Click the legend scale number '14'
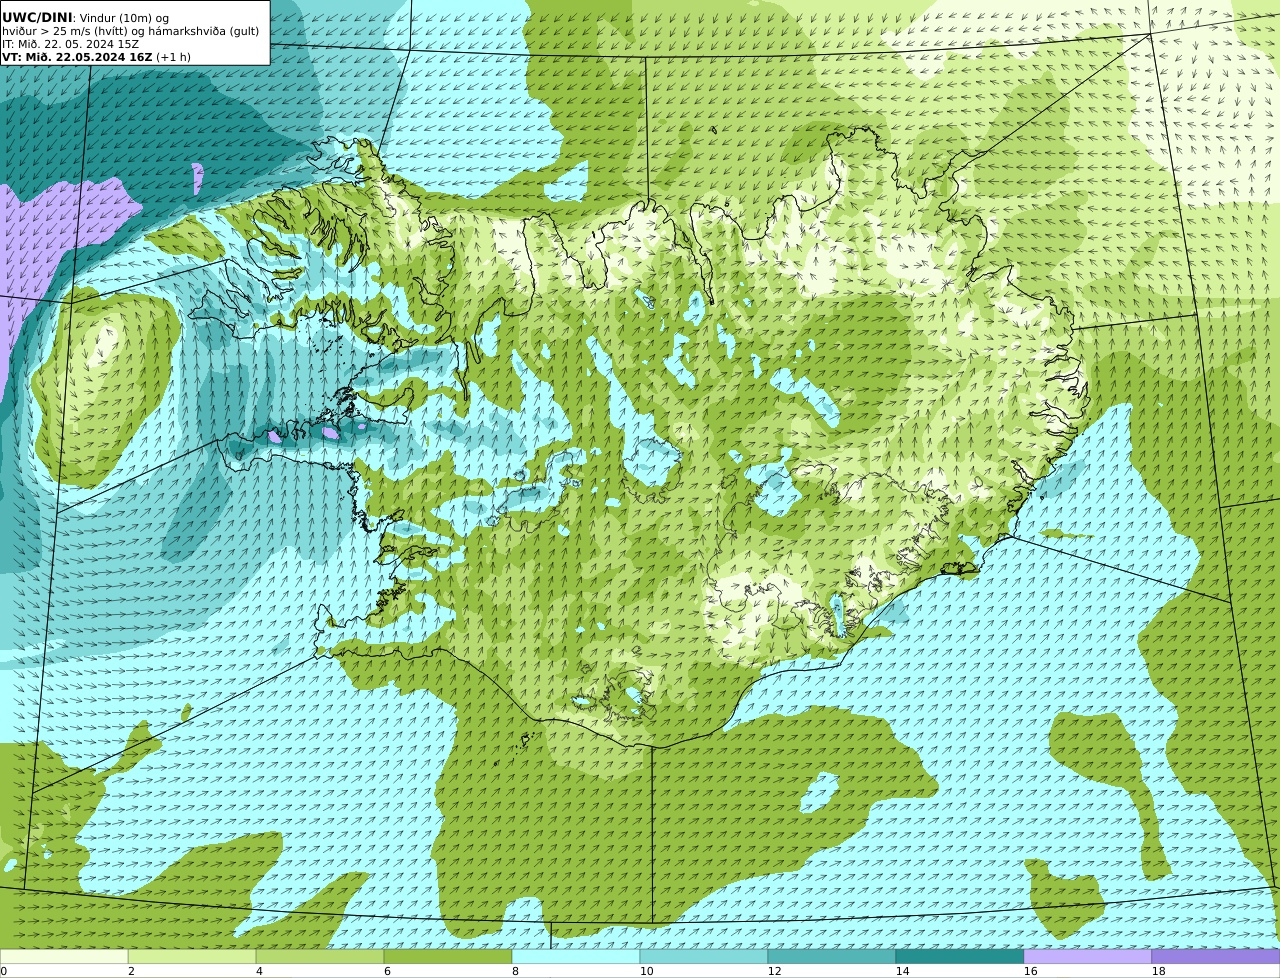Screen dimensions: 1280x978 pyautogui.click(x=902, y=971)
